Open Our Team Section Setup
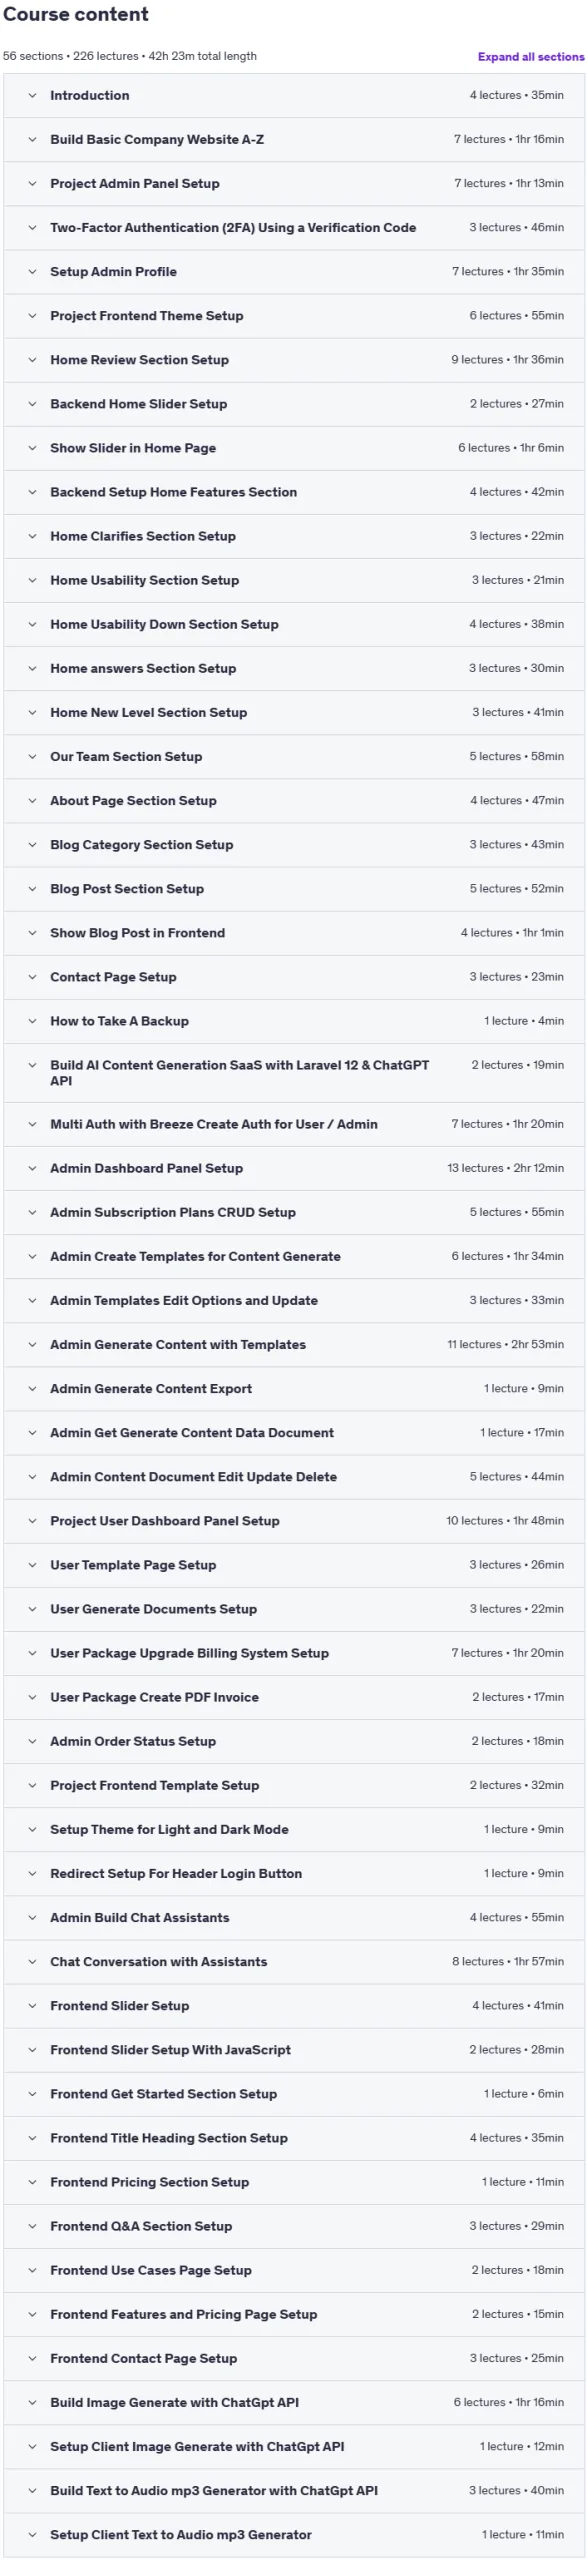The image size is (587, 2560). (x=294, y=757)
